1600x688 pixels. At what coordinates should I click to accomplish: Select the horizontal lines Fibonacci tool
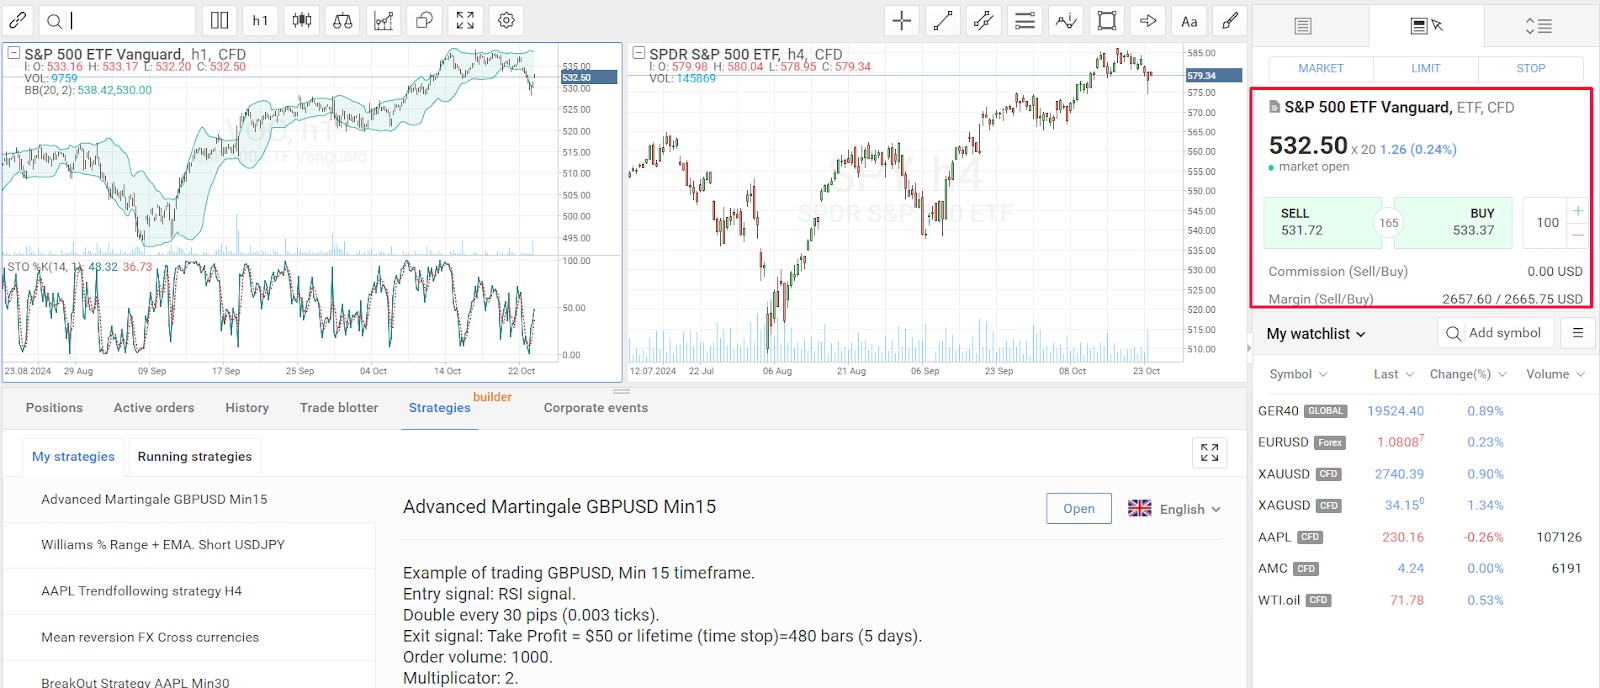click(1025, 21)
